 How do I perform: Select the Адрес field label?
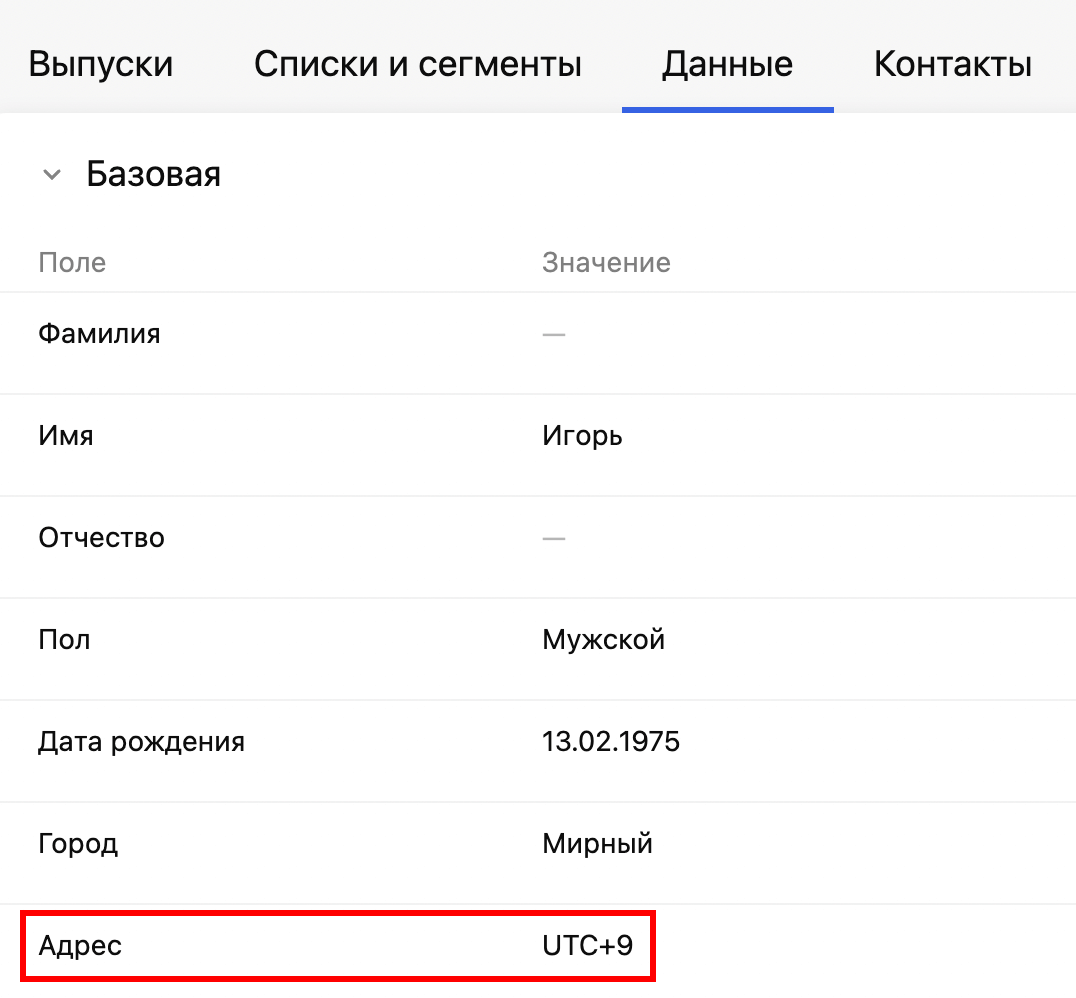tap(80, 946)
